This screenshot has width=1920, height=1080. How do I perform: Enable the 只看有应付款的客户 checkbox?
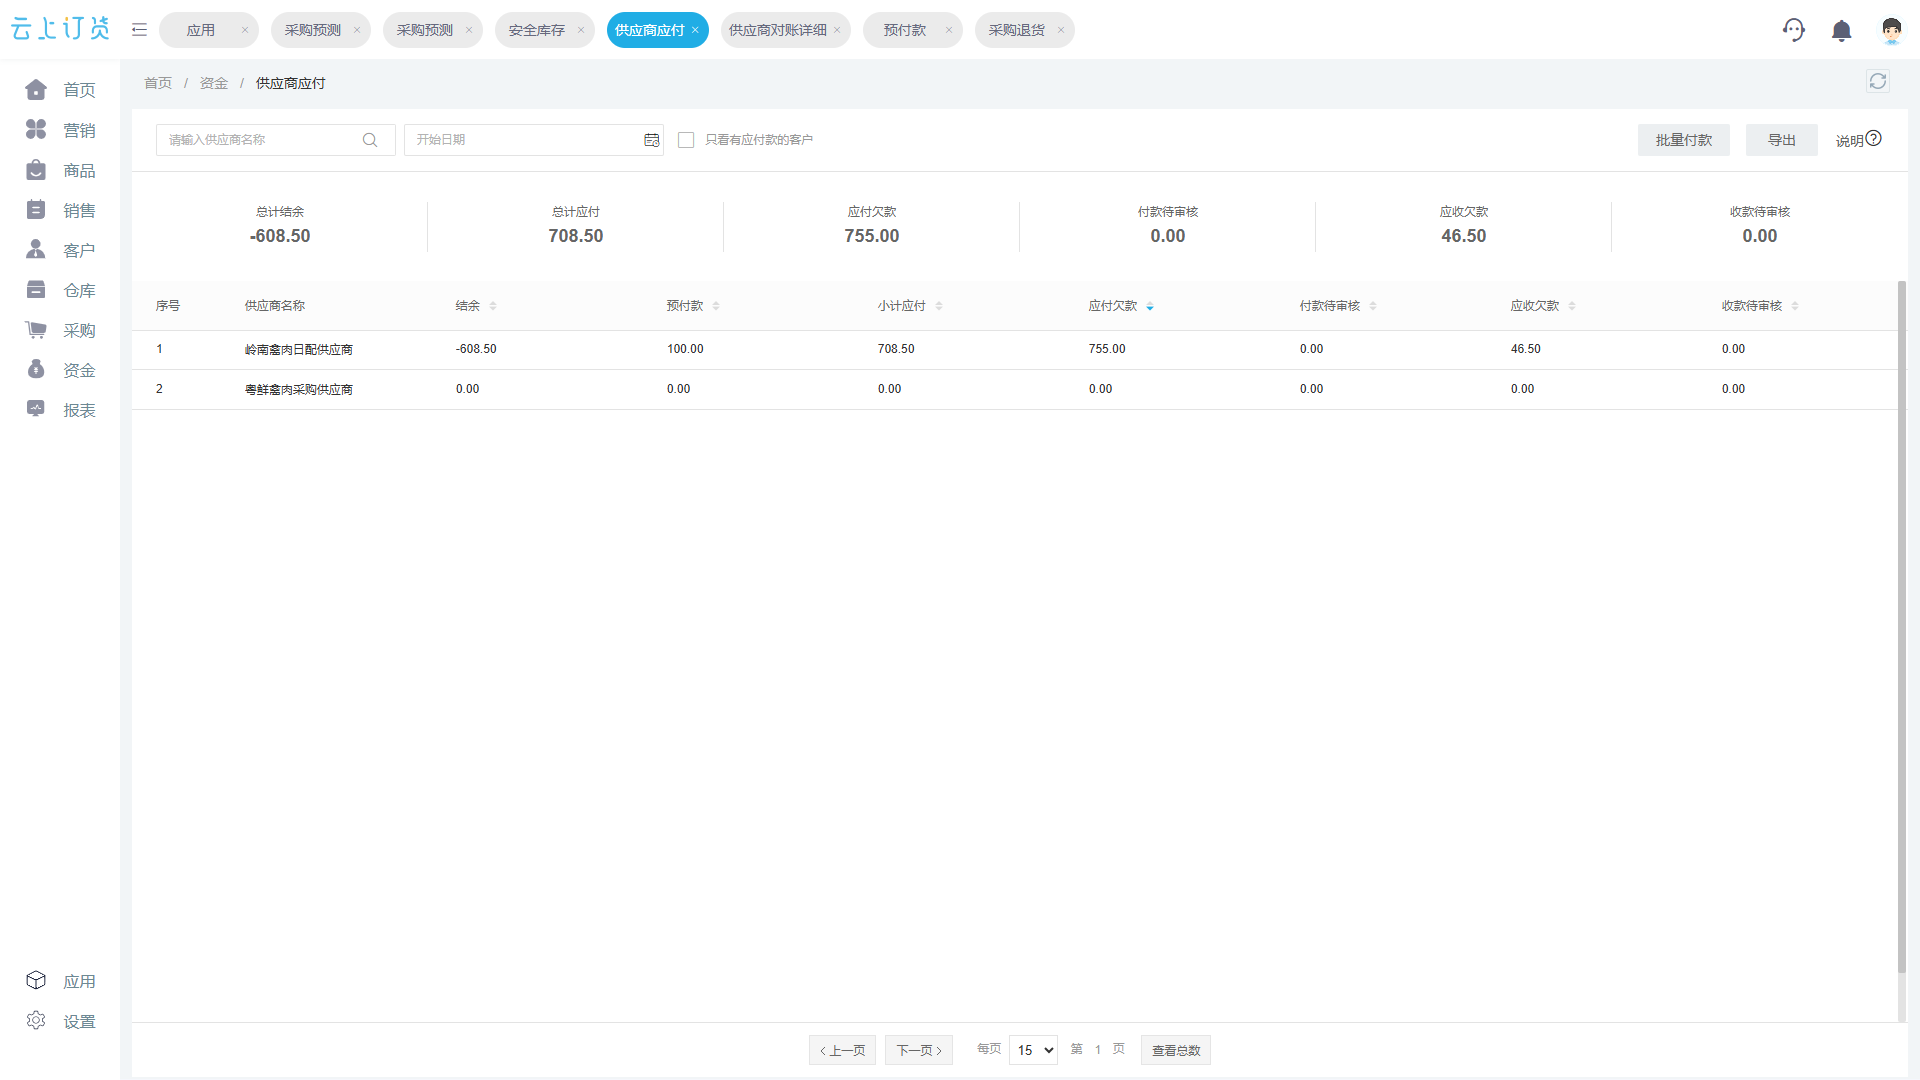pos(686,140)
